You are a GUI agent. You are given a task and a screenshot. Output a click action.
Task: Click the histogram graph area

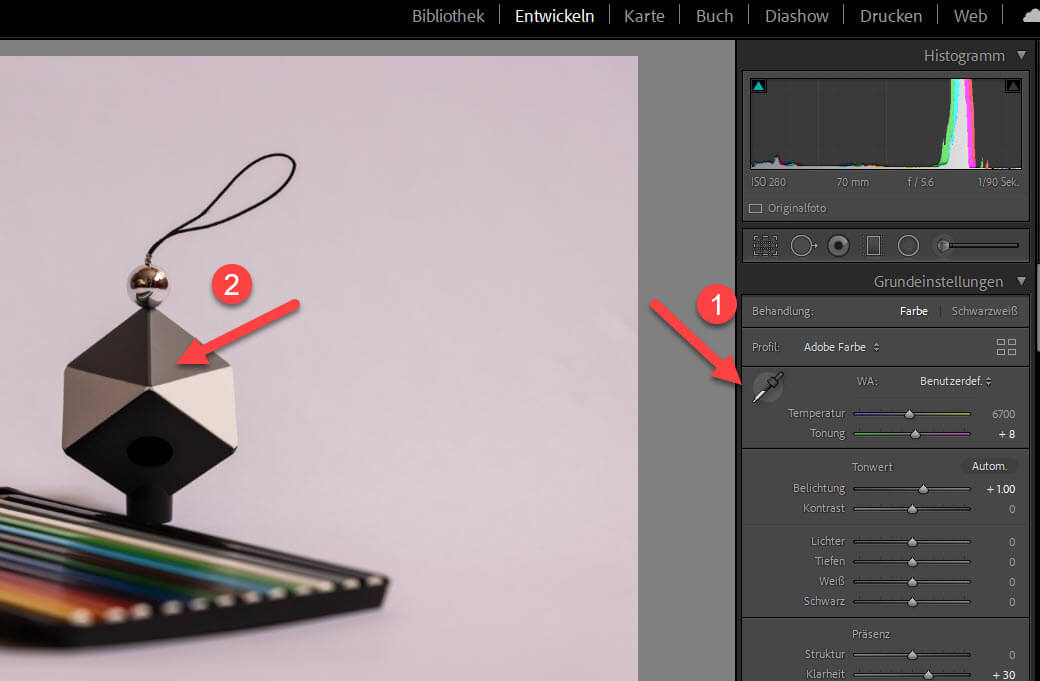tap(885, 123)
